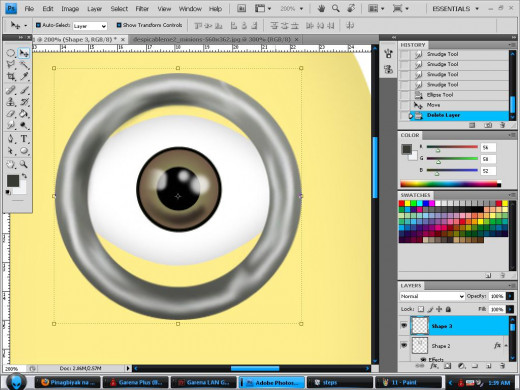520x390 pixels.
Task: Click Zoom tool in application bar
Action: click(x=336, y=9)
